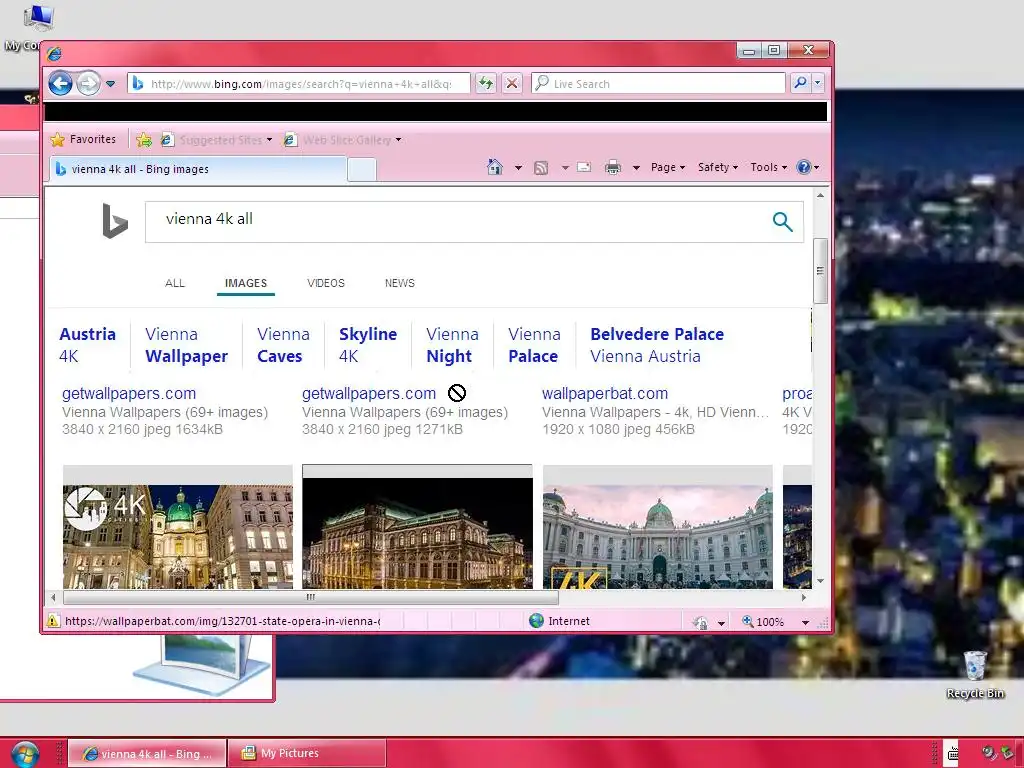Add to Favorites bar star icon
The height and width of the screenshot is (768, 1024).
pos(144,140)
